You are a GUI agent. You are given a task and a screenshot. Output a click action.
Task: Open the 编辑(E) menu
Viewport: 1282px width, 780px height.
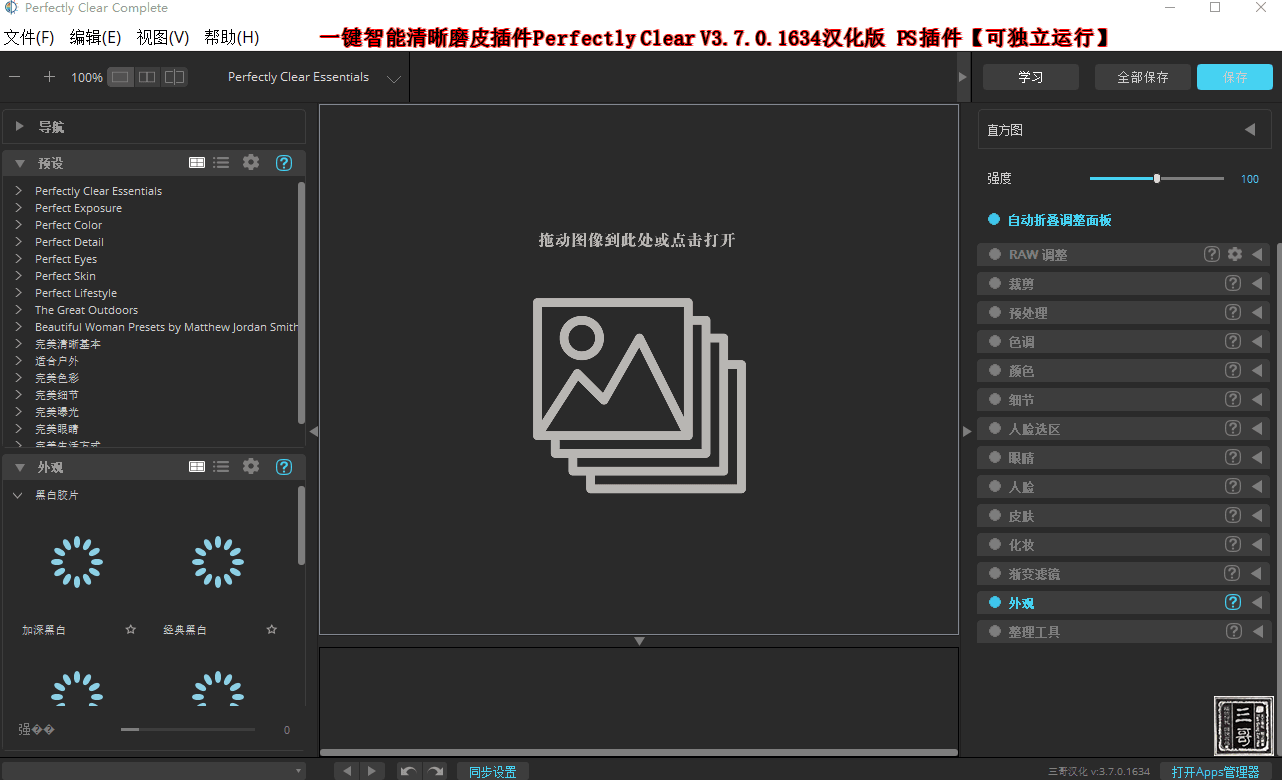(x=95, y=37)
